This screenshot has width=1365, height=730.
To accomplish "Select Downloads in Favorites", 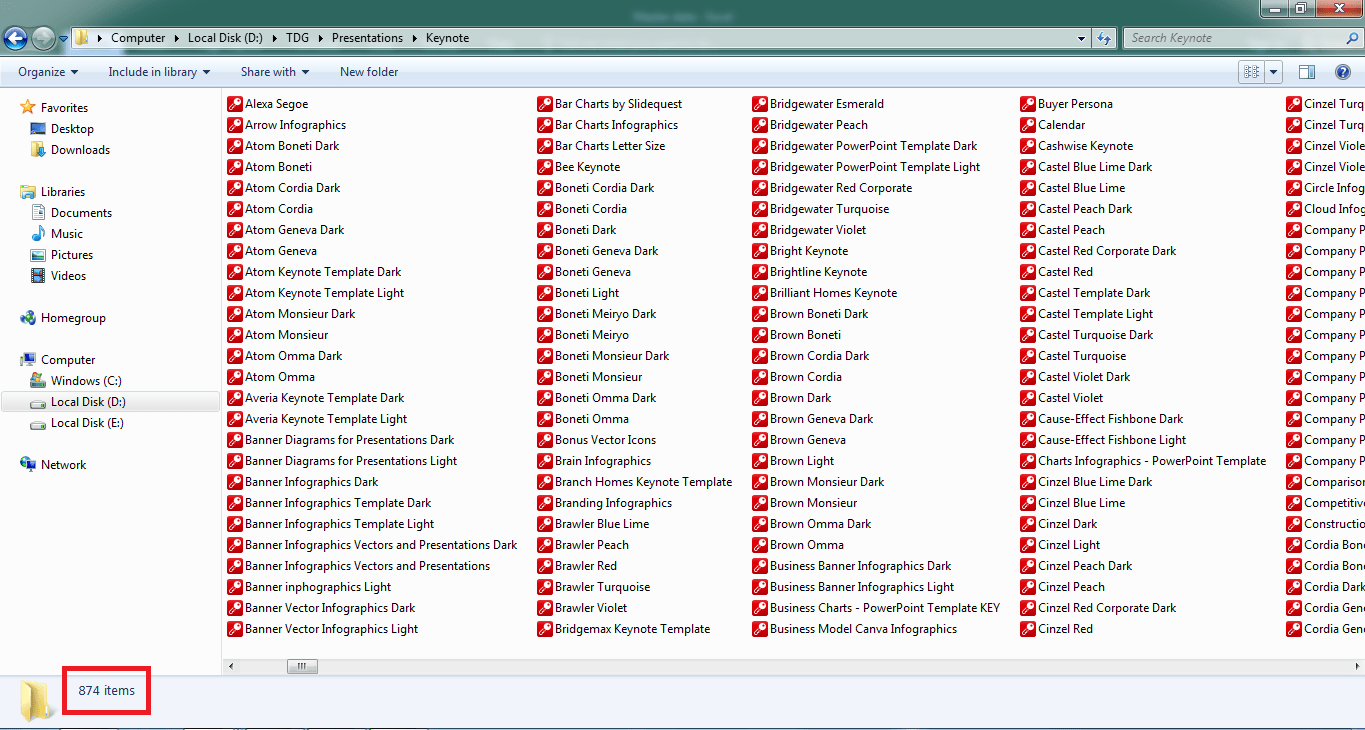I will click(80, 150).
